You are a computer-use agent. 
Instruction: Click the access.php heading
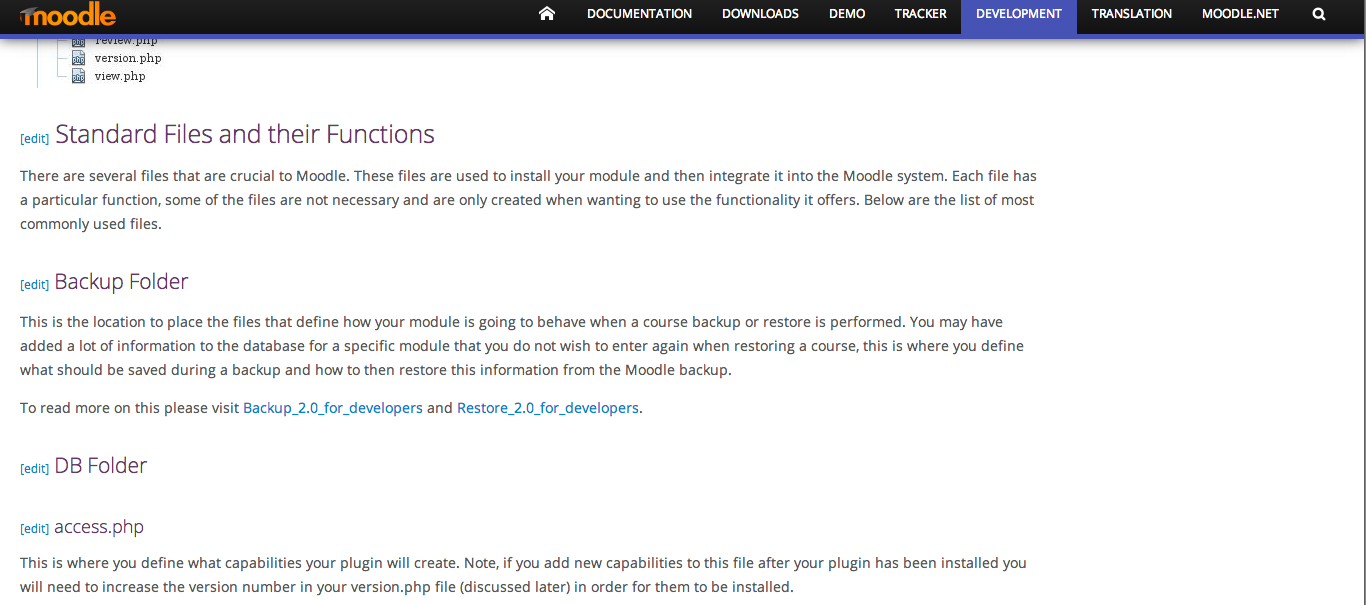click(99, 527)
